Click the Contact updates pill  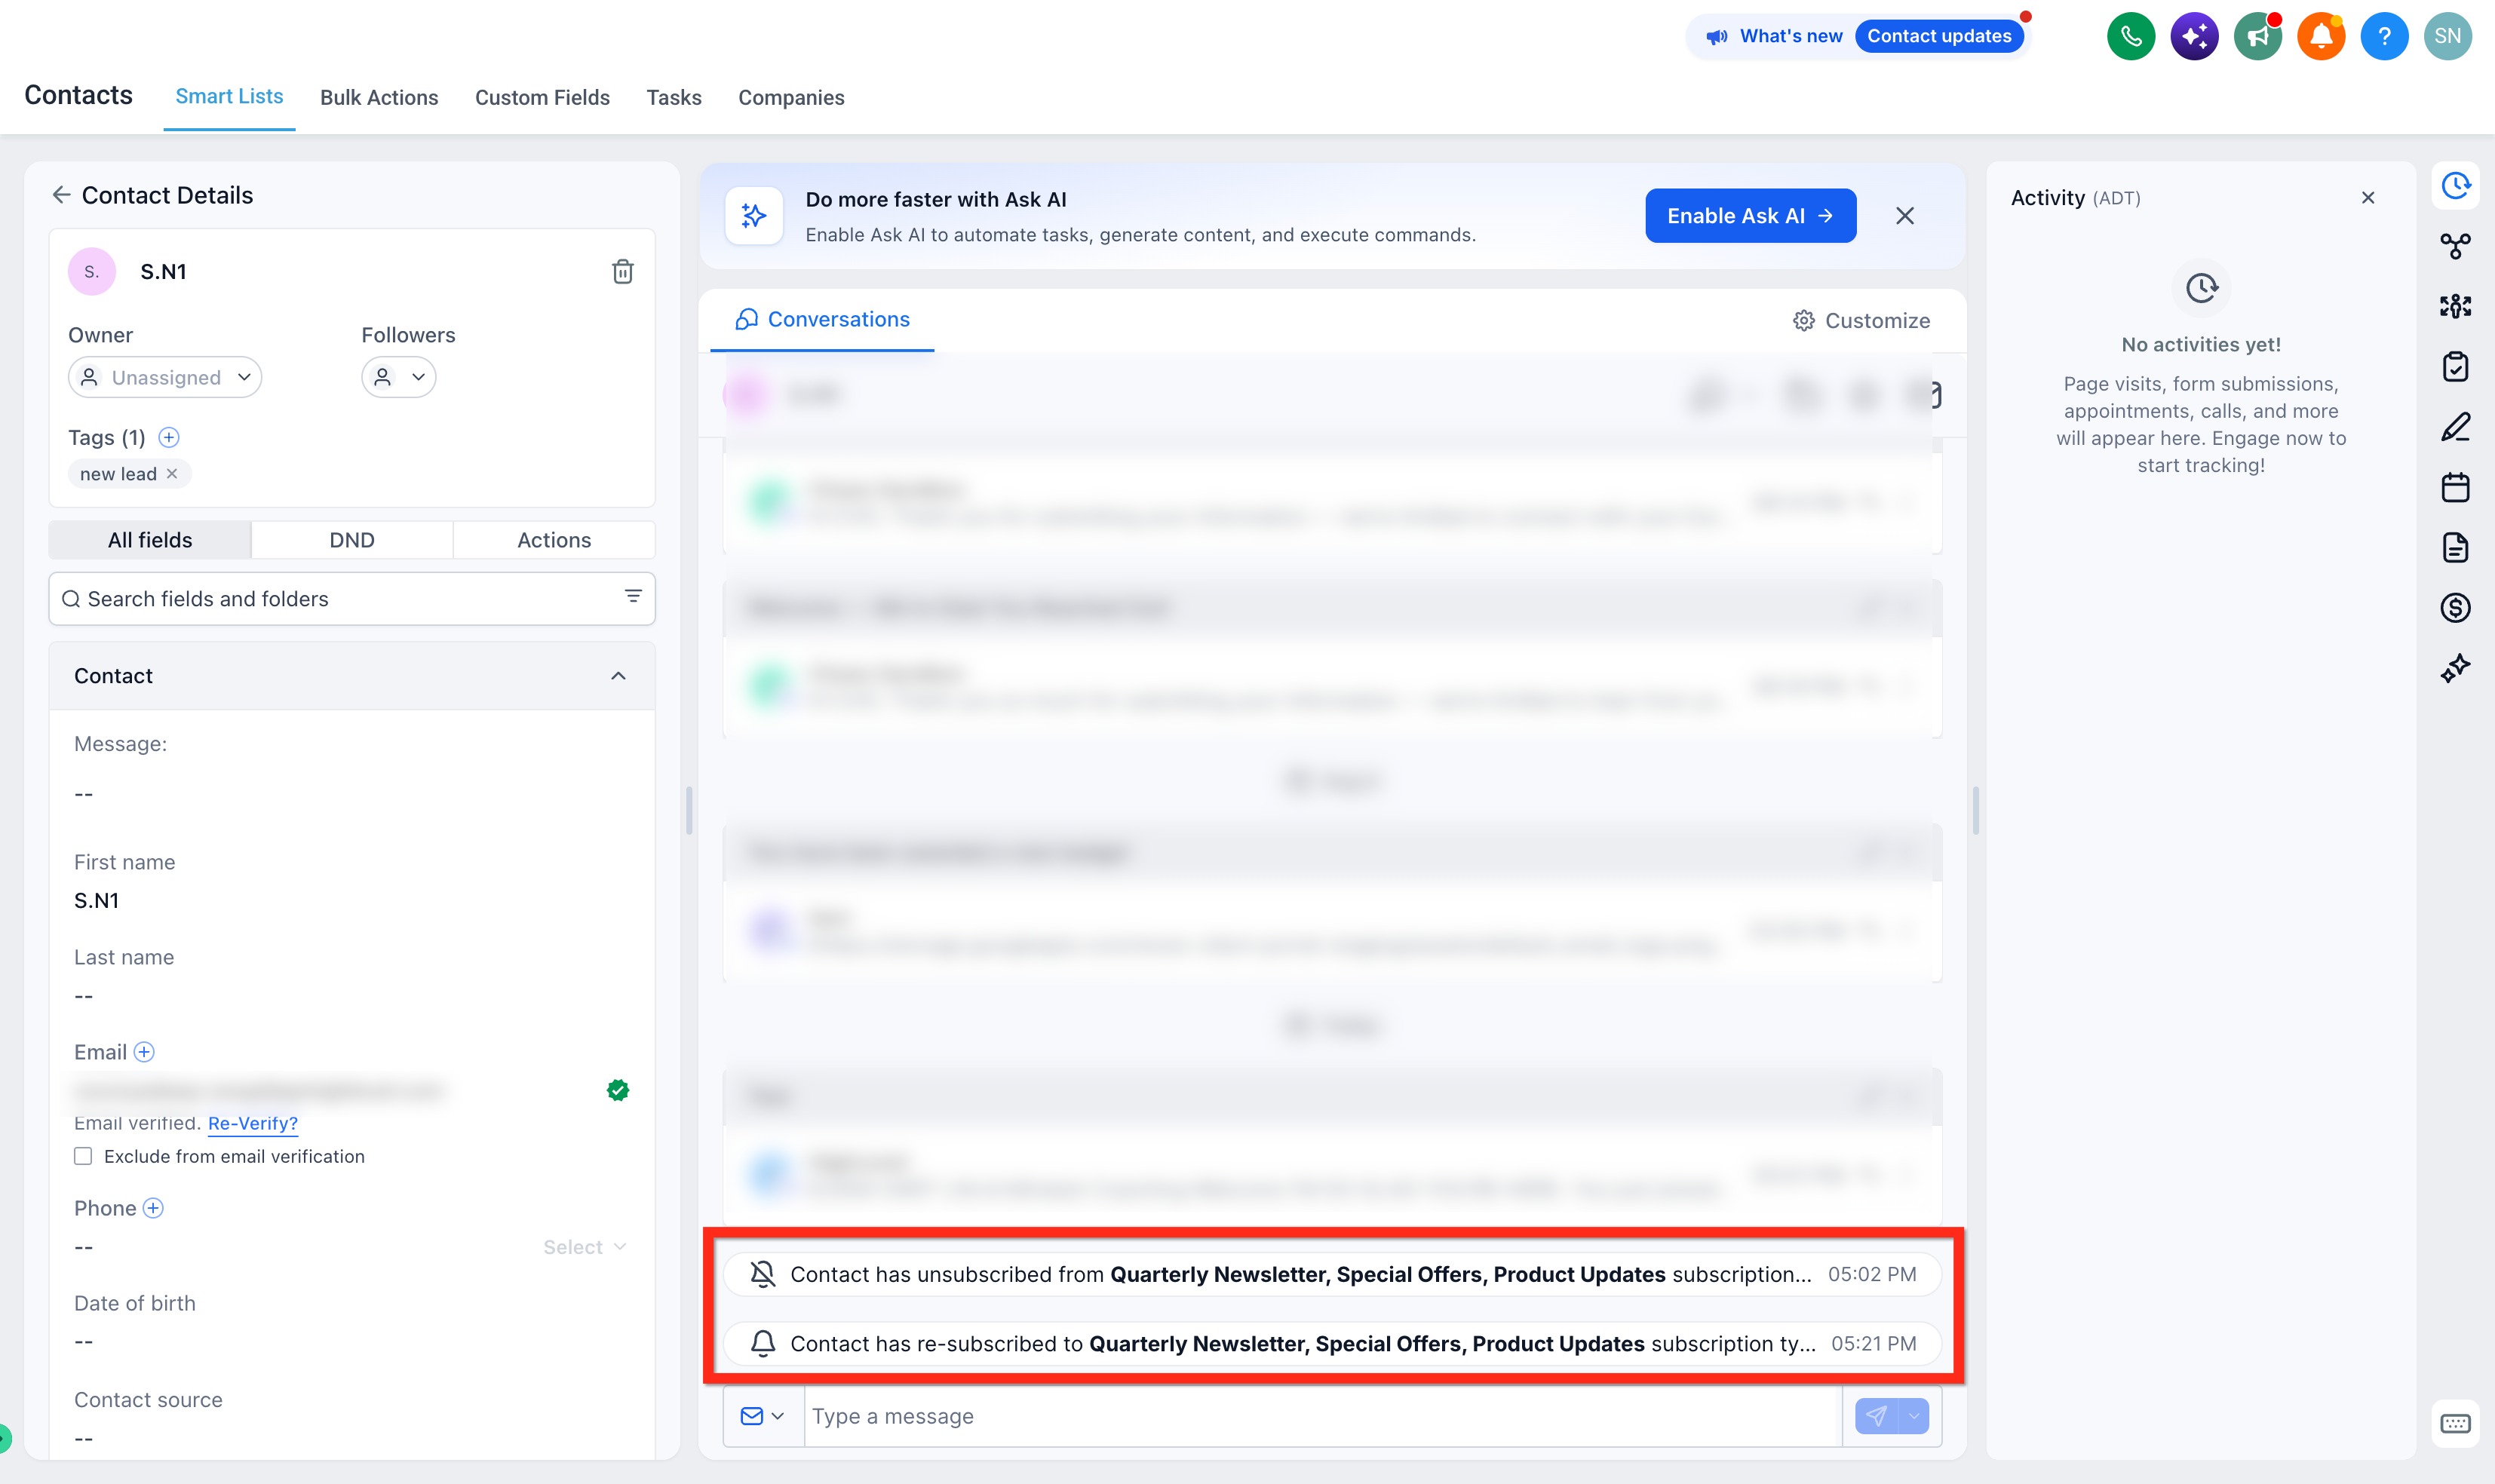coord(1939,36)
